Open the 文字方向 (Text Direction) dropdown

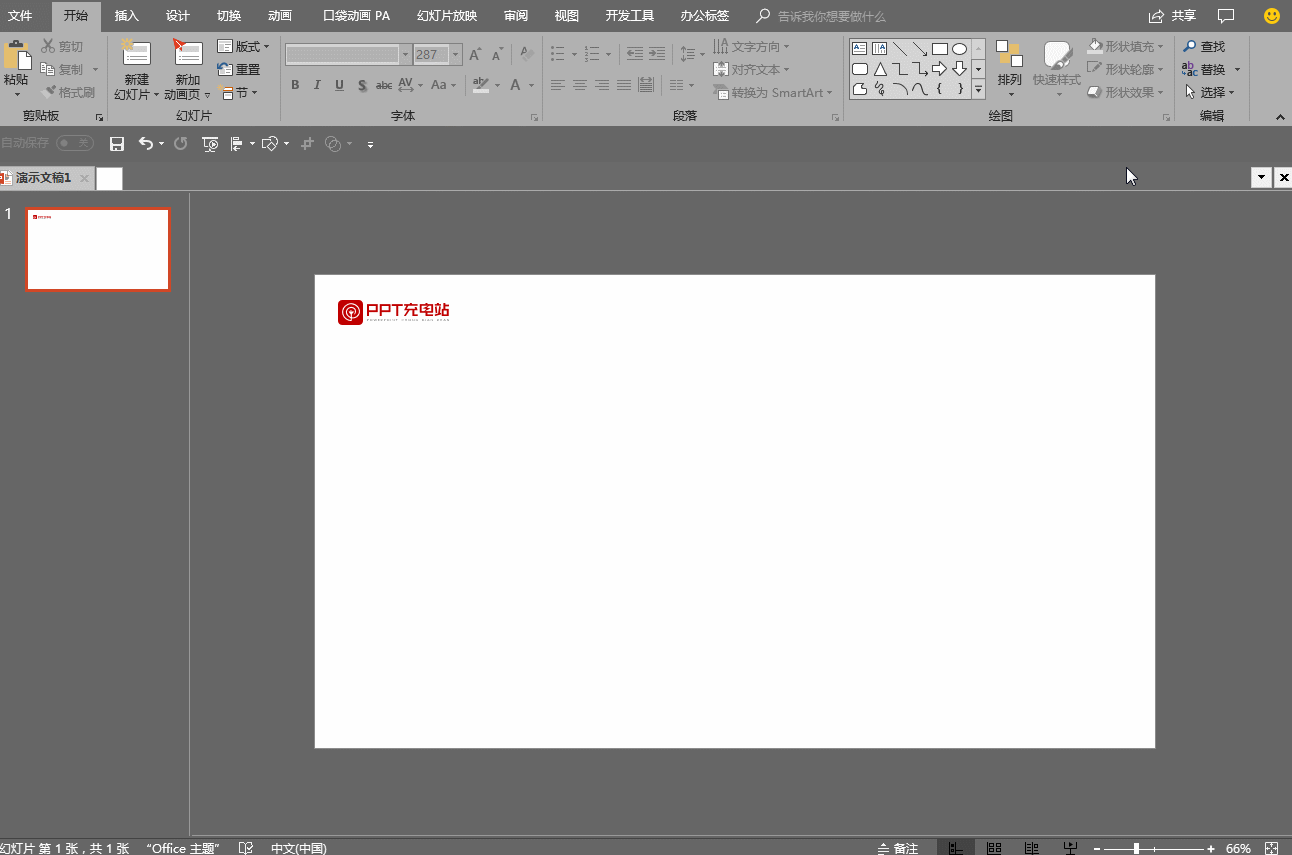[752, 46]
